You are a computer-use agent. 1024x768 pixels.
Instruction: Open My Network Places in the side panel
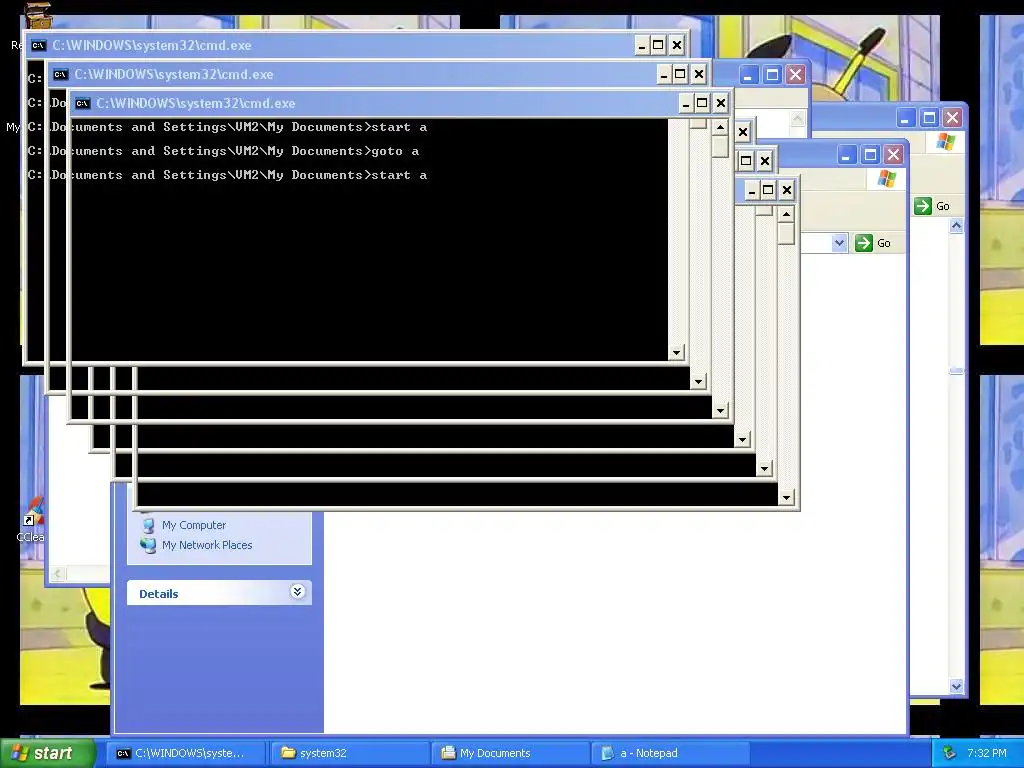coord(207,545)
